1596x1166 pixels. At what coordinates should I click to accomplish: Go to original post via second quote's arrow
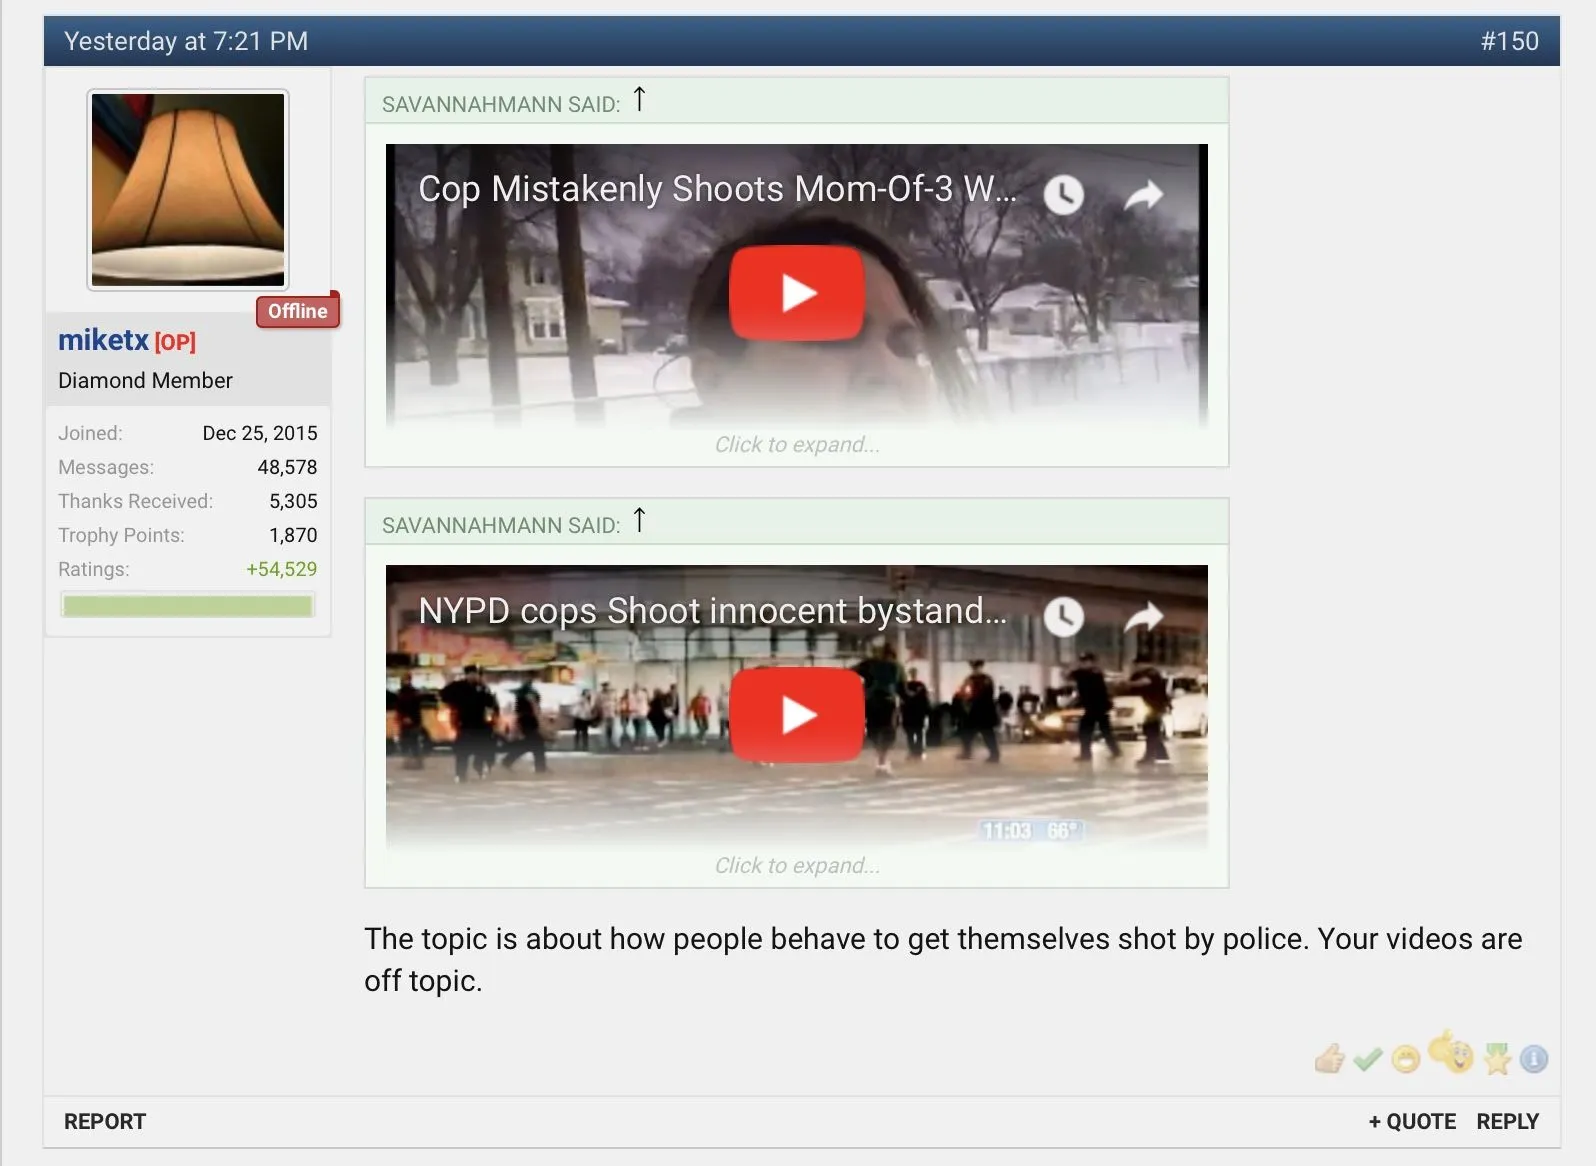tap(639, 520)
